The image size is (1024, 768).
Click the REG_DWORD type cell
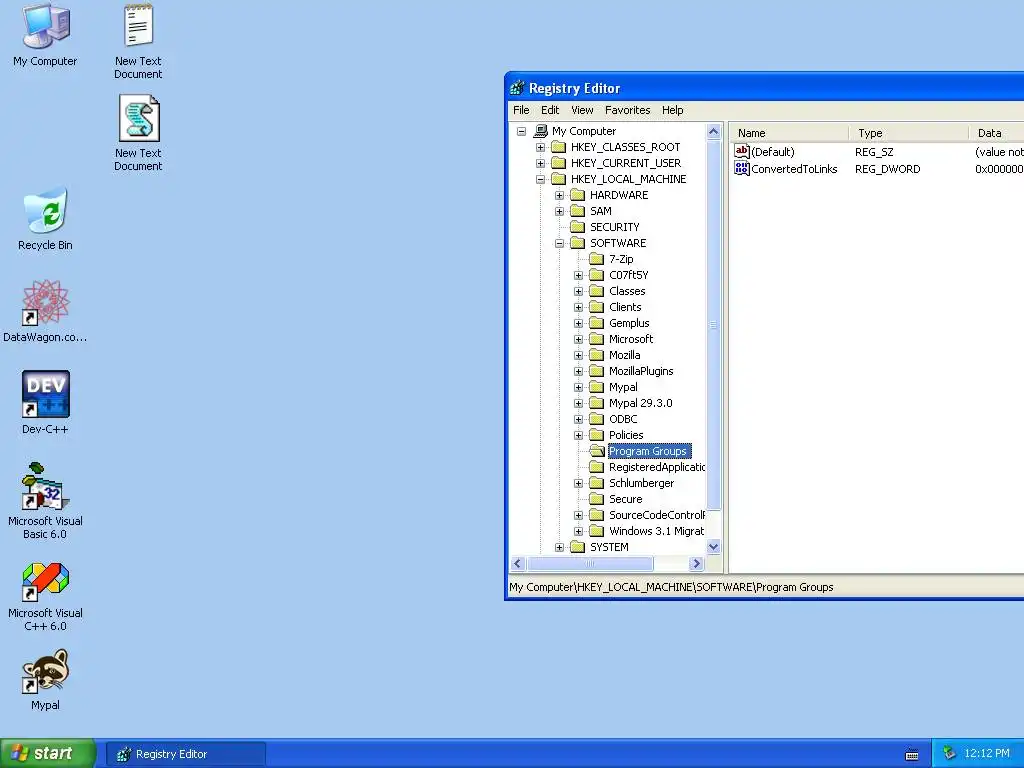(888, 169)
